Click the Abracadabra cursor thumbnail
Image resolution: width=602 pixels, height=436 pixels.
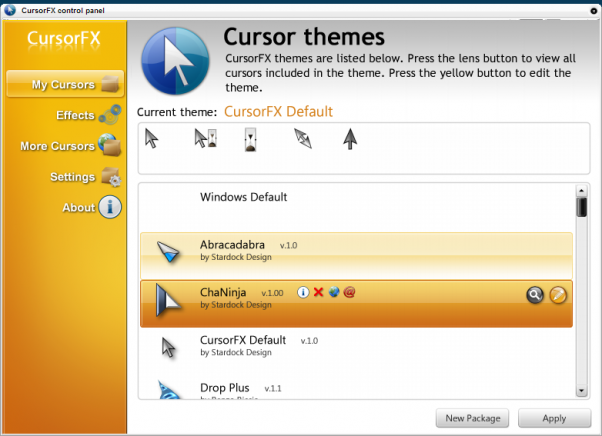[x=168, y=252]
